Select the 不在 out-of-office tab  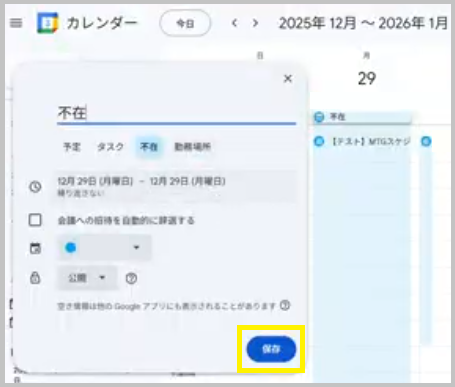point(149,147)
